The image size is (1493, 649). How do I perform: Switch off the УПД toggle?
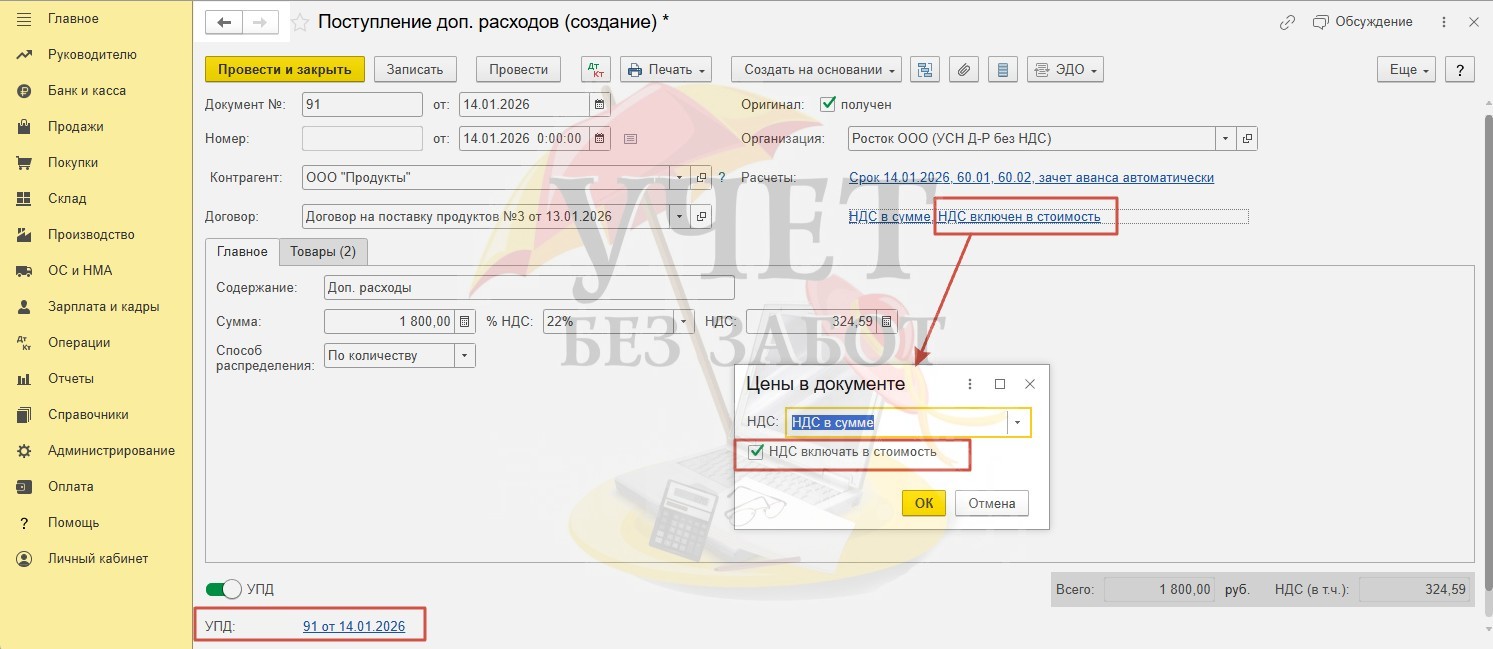click(x=225, y=589)
